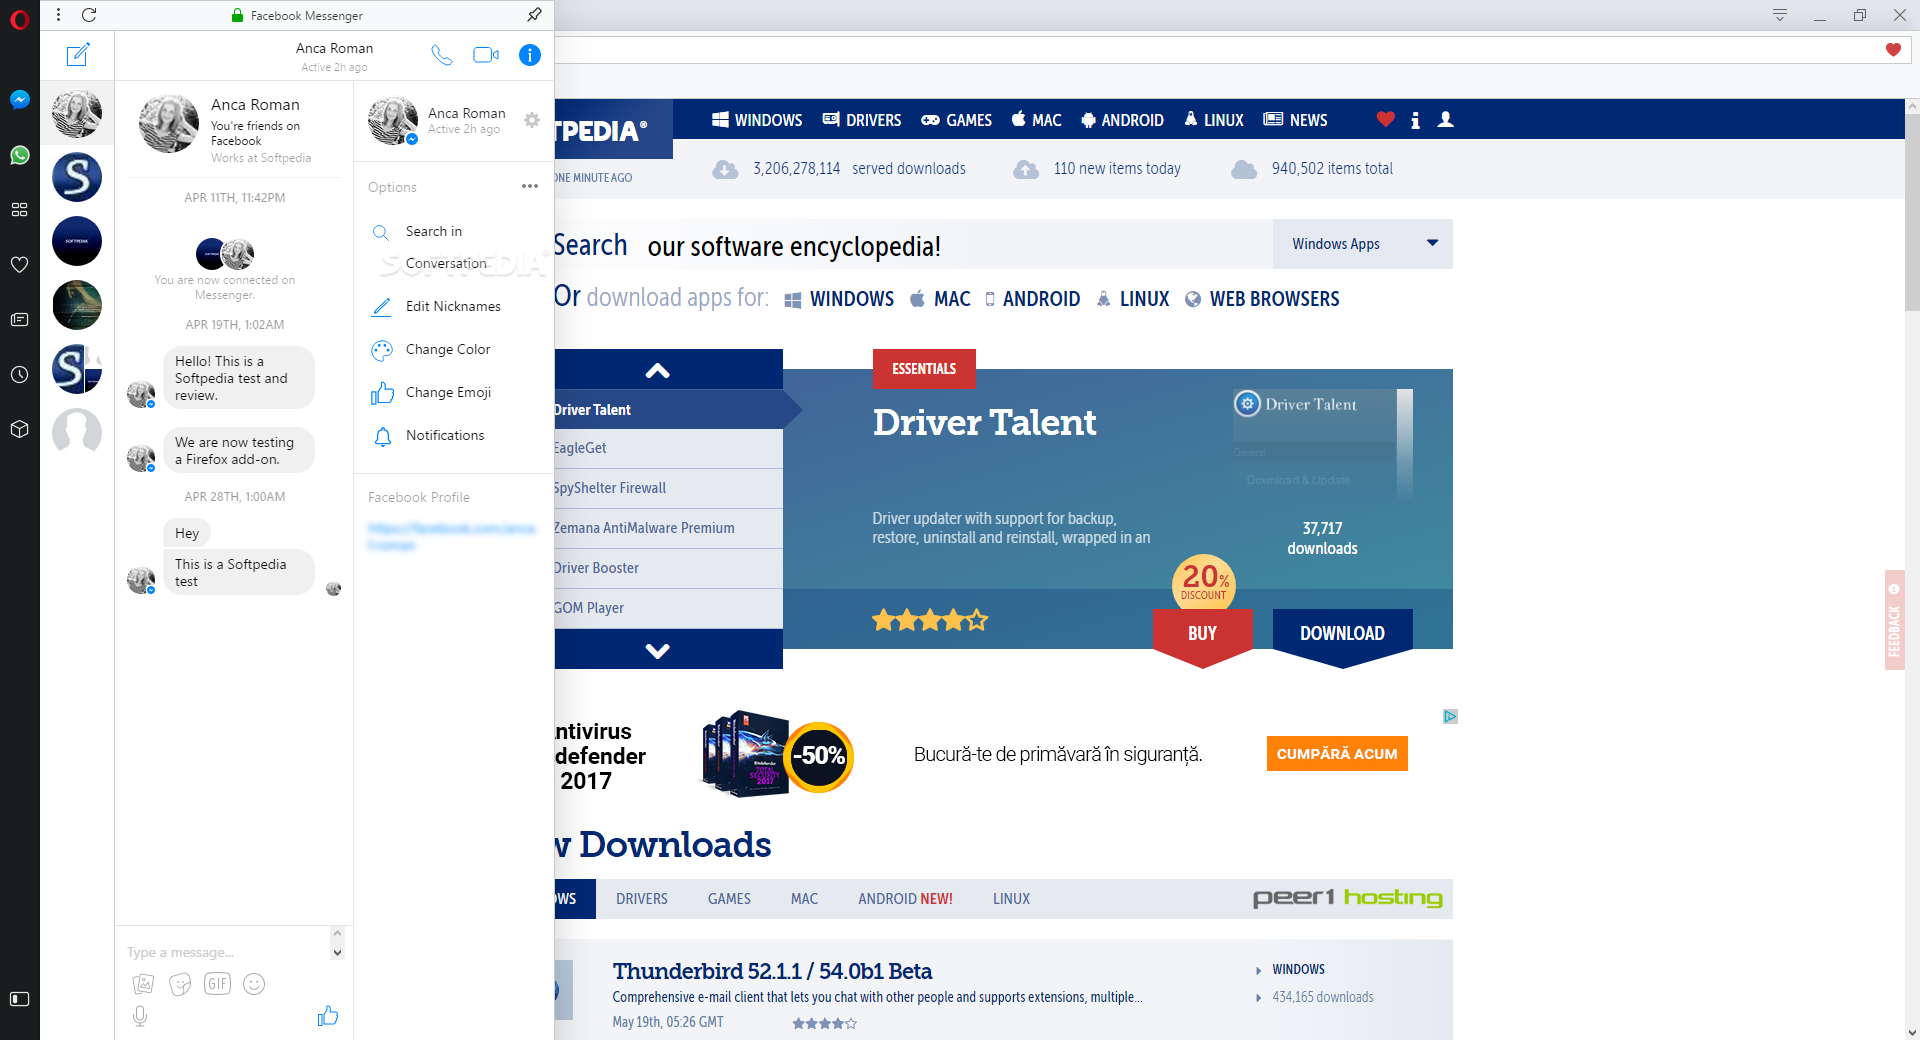Screen dimensions: 1920x1040
Task: Start a voice call with Anca Roman
Action: tap(441, 55)
